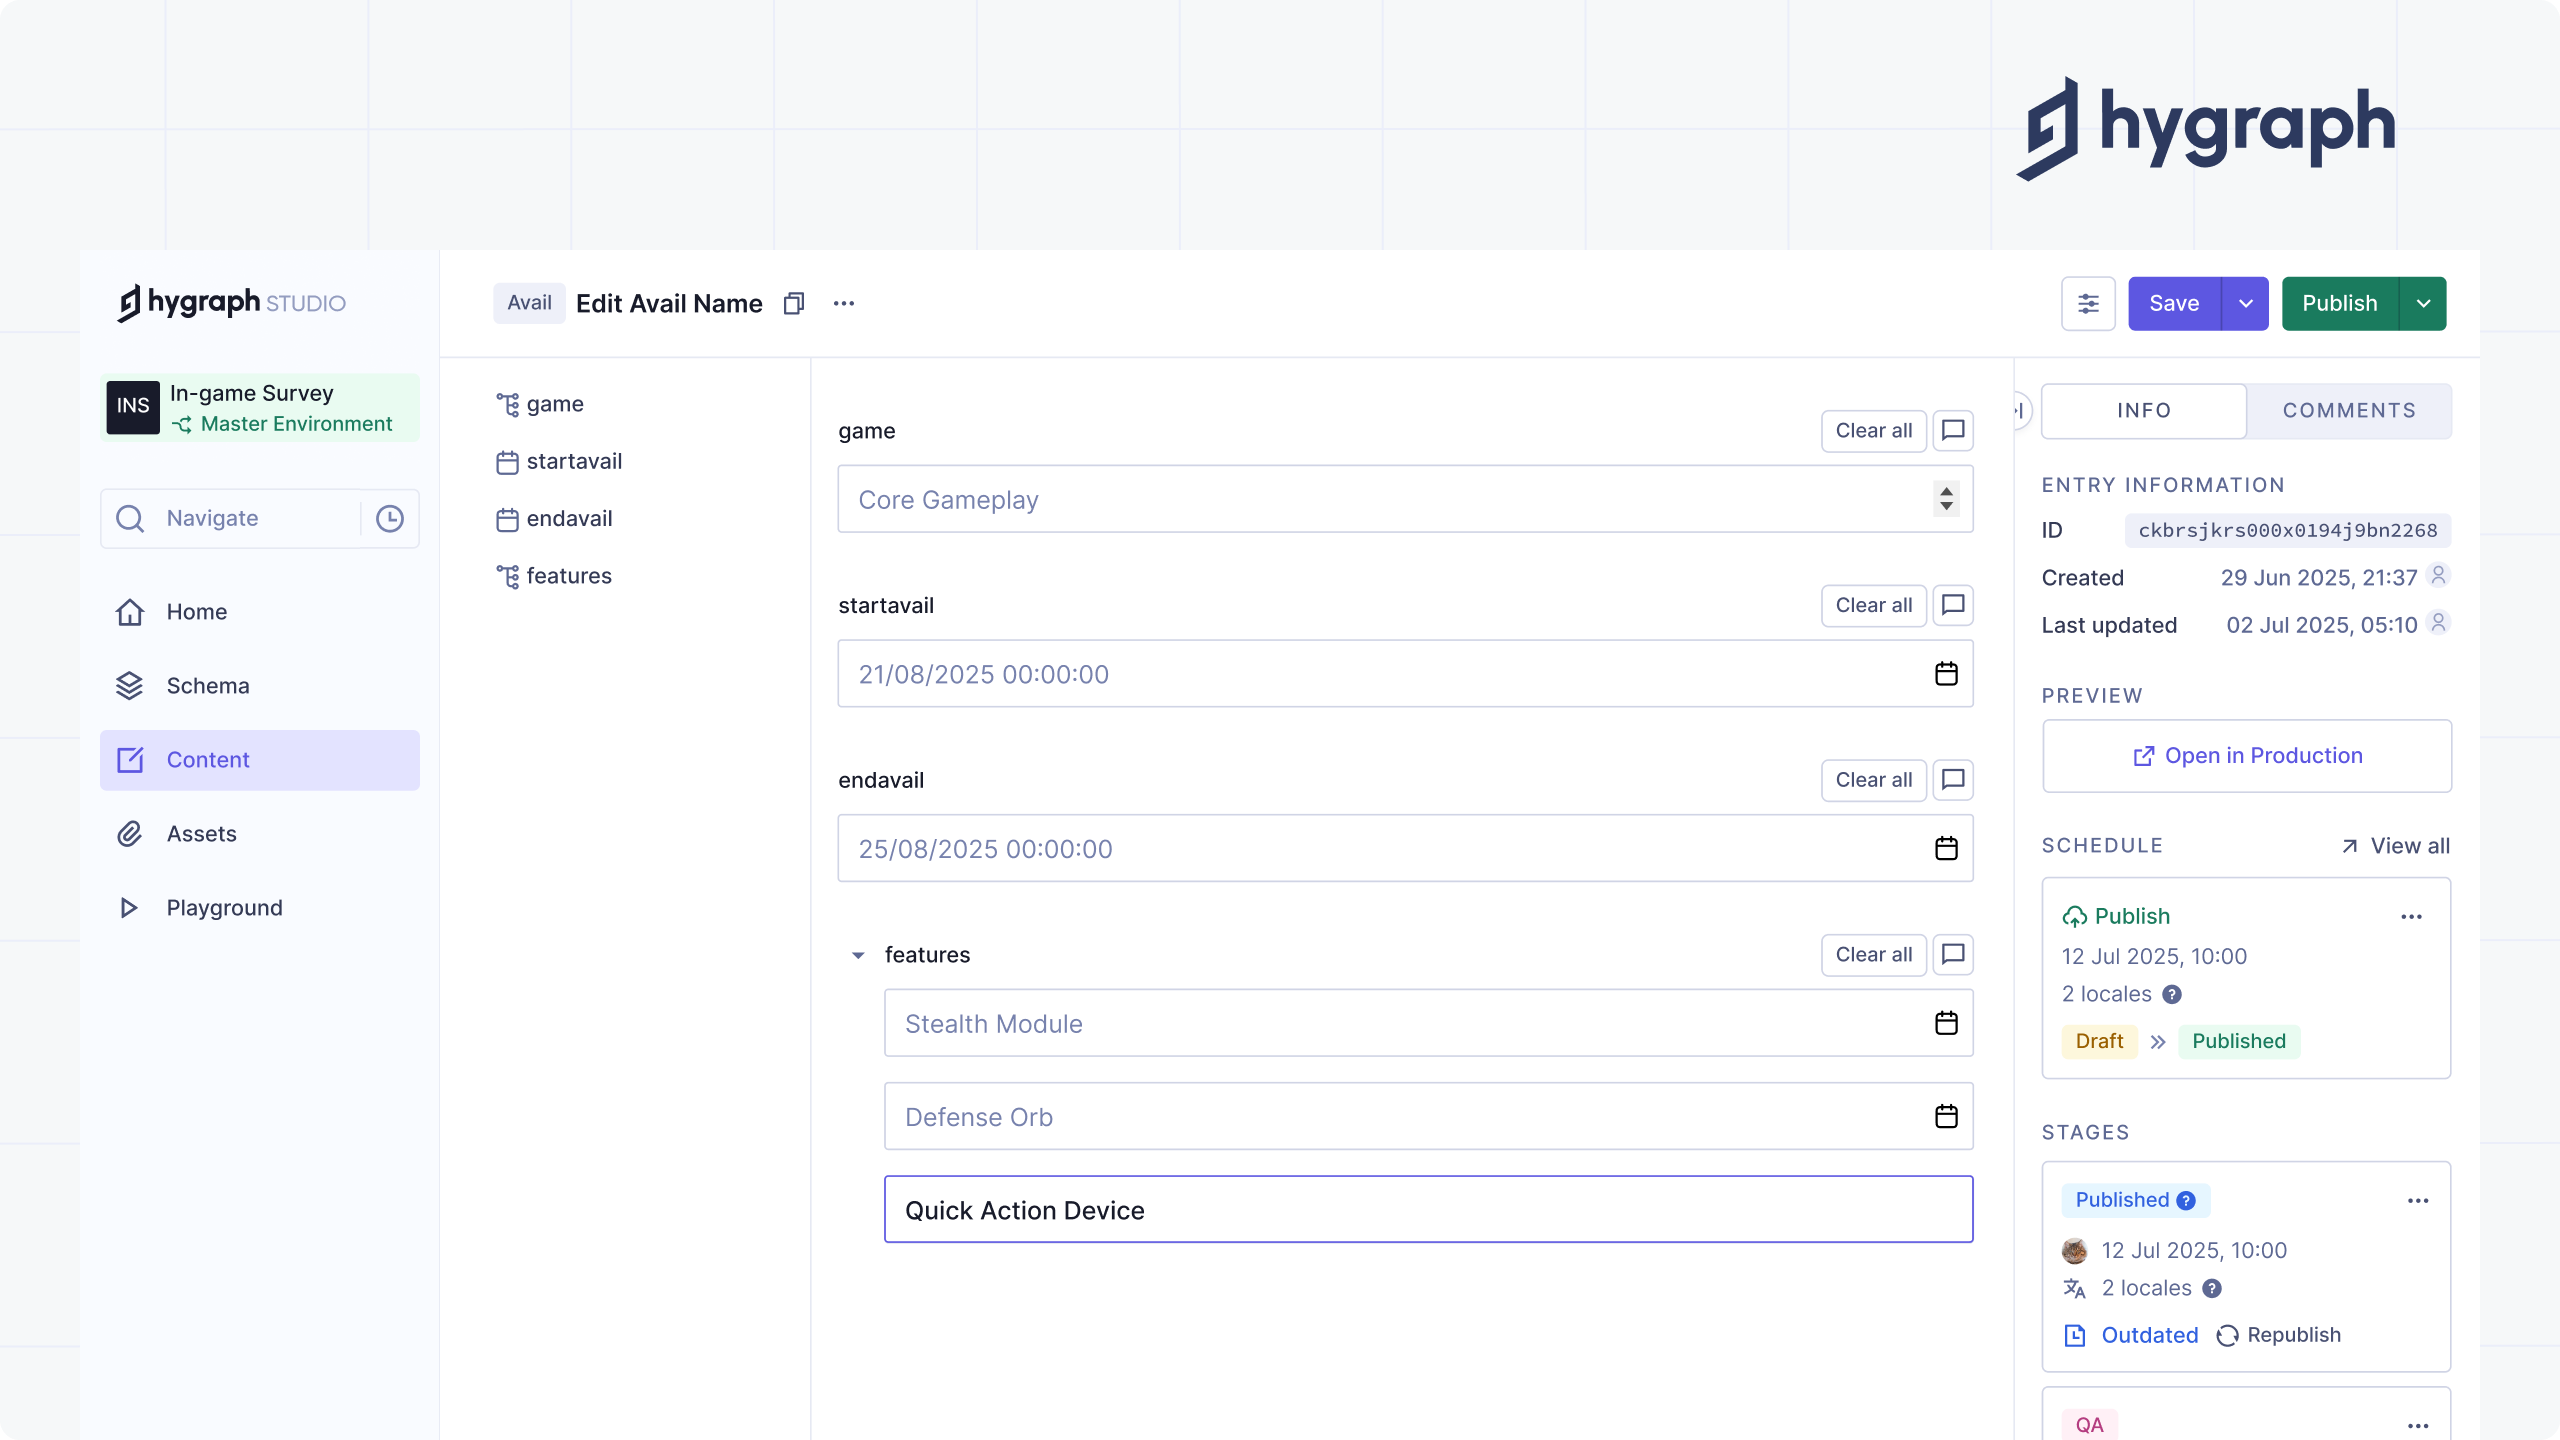Click the Quick Action Device input field
The image size is (2560, 1440).
[1427, 1210]
